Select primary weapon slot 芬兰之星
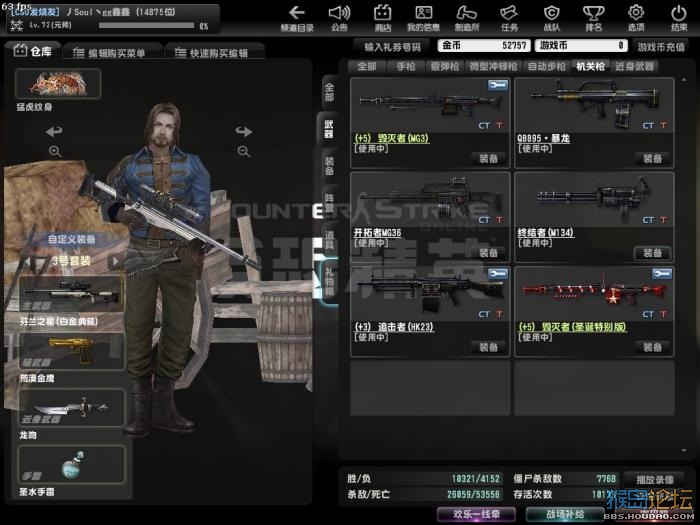This screenshot has width=700, height=525. (71, 294)
